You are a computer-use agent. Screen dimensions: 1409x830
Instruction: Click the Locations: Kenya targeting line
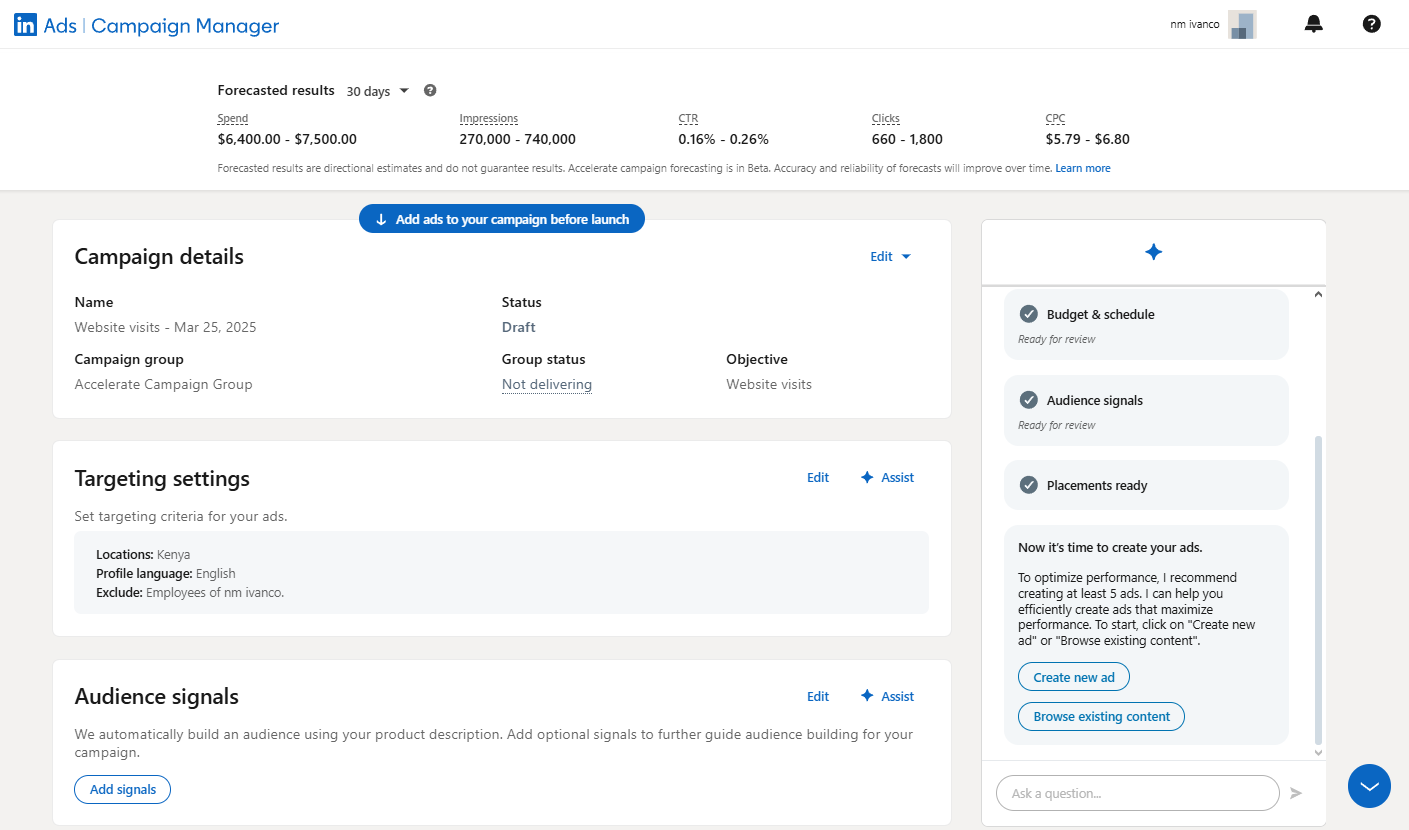pos(143,554)
